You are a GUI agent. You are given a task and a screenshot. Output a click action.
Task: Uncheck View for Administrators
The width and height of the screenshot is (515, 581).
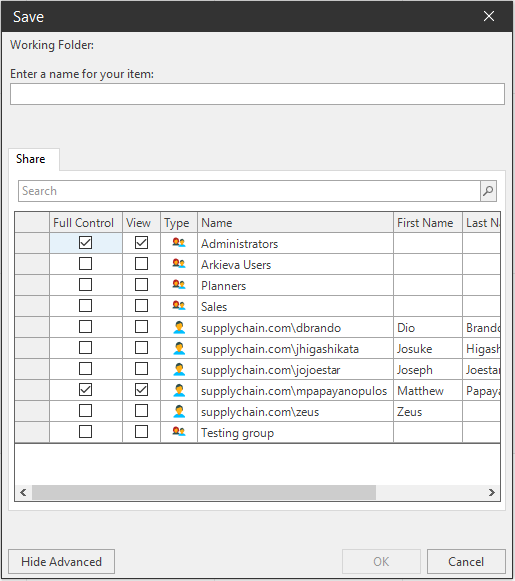pos(142,243)
